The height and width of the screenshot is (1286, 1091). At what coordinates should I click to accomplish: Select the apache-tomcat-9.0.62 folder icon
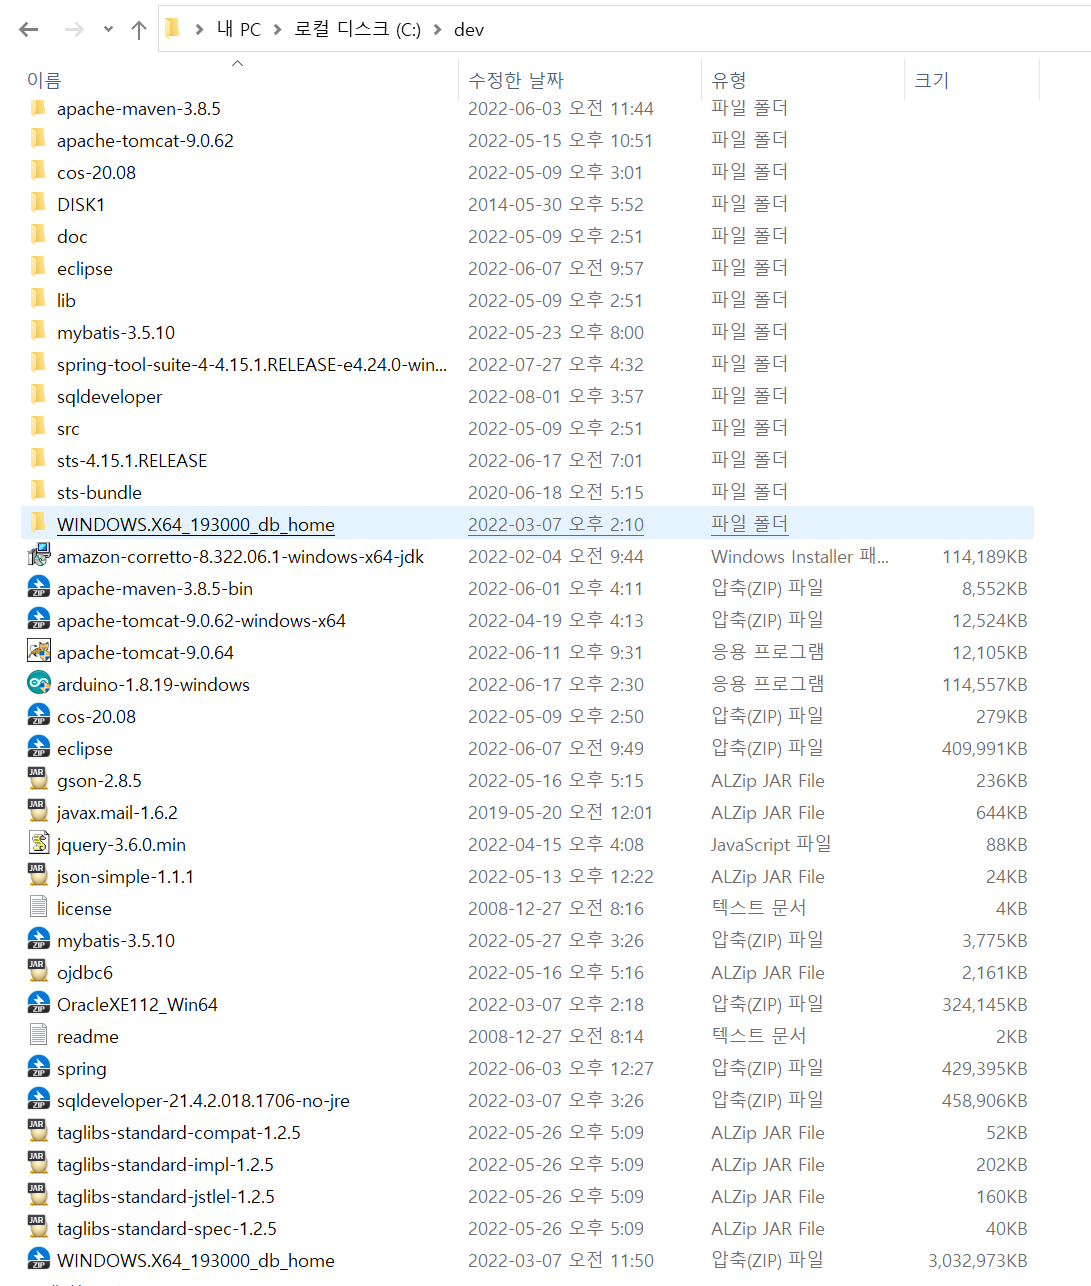tap(38, 140)
